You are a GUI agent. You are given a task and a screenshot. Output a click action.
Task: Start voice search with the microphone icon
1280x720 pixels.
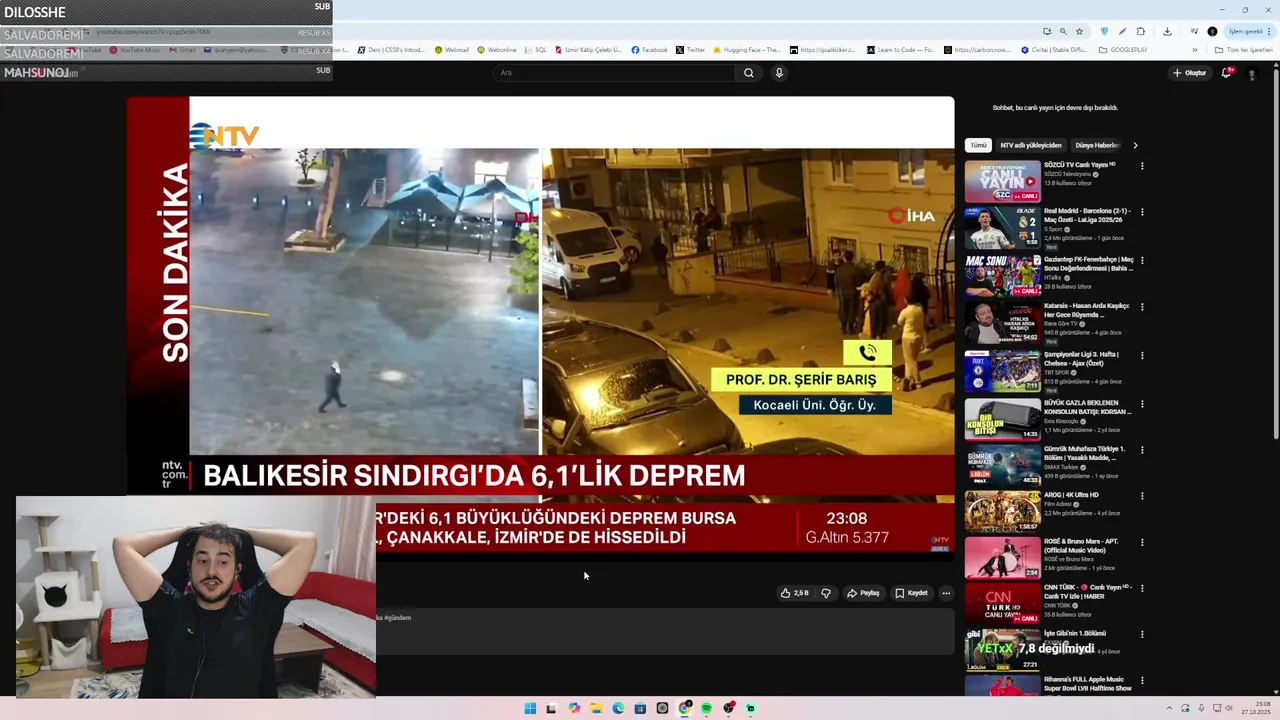tap(779, 73)
